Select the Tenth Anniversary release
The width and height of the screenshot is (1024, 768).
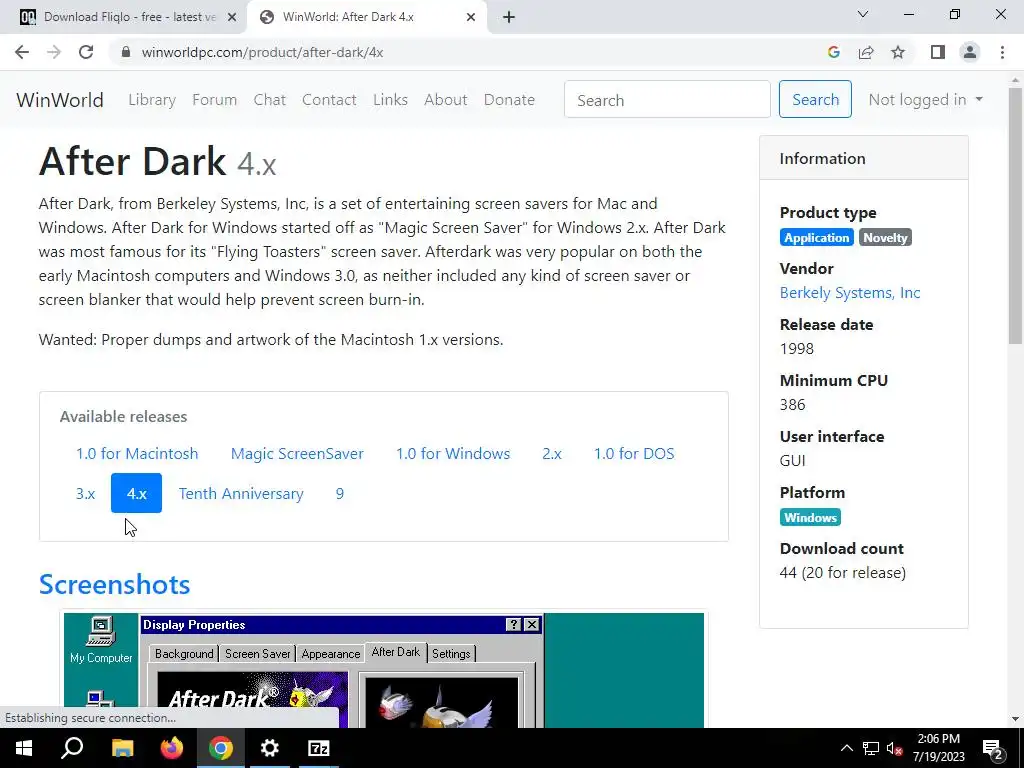(x=241, y=494)
